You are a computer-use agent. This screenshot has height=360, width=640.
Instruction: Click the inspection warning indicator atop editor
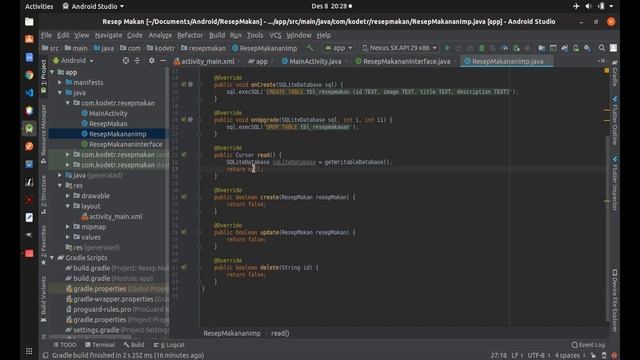pyautogui.click(x=607, y=71)
